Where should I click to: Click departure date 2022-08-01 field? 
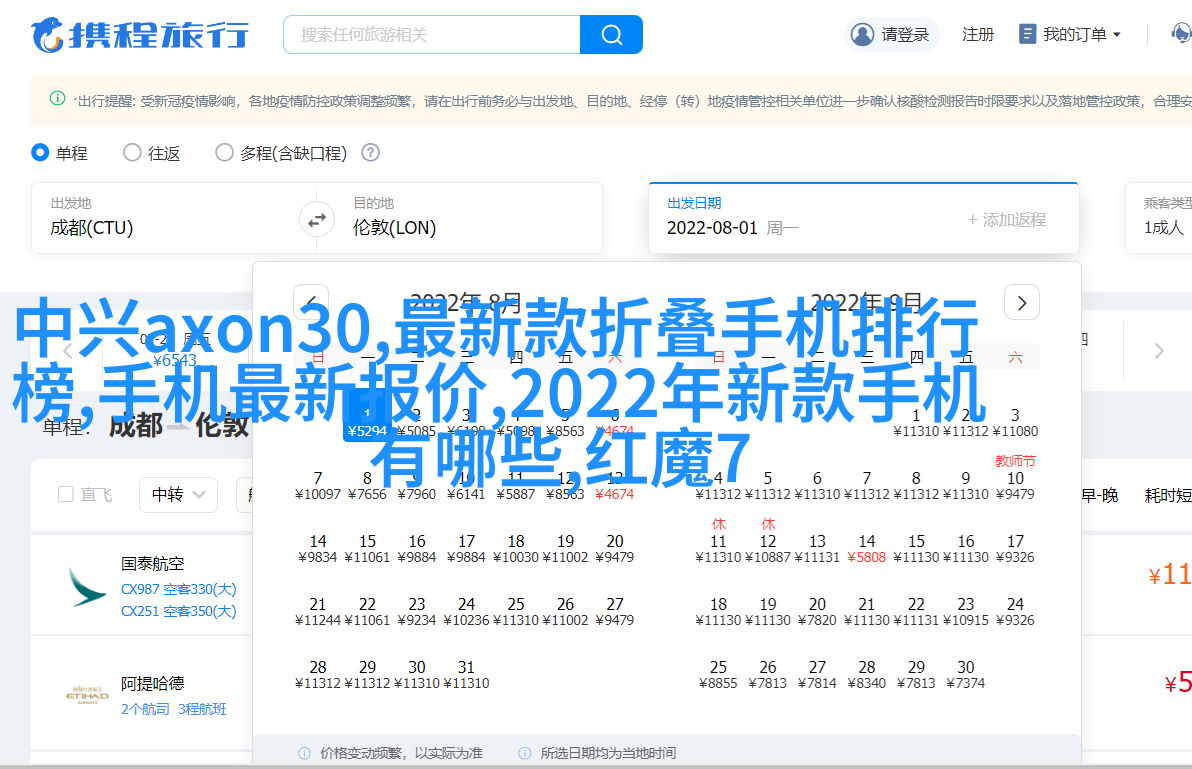tap(732, 227)
